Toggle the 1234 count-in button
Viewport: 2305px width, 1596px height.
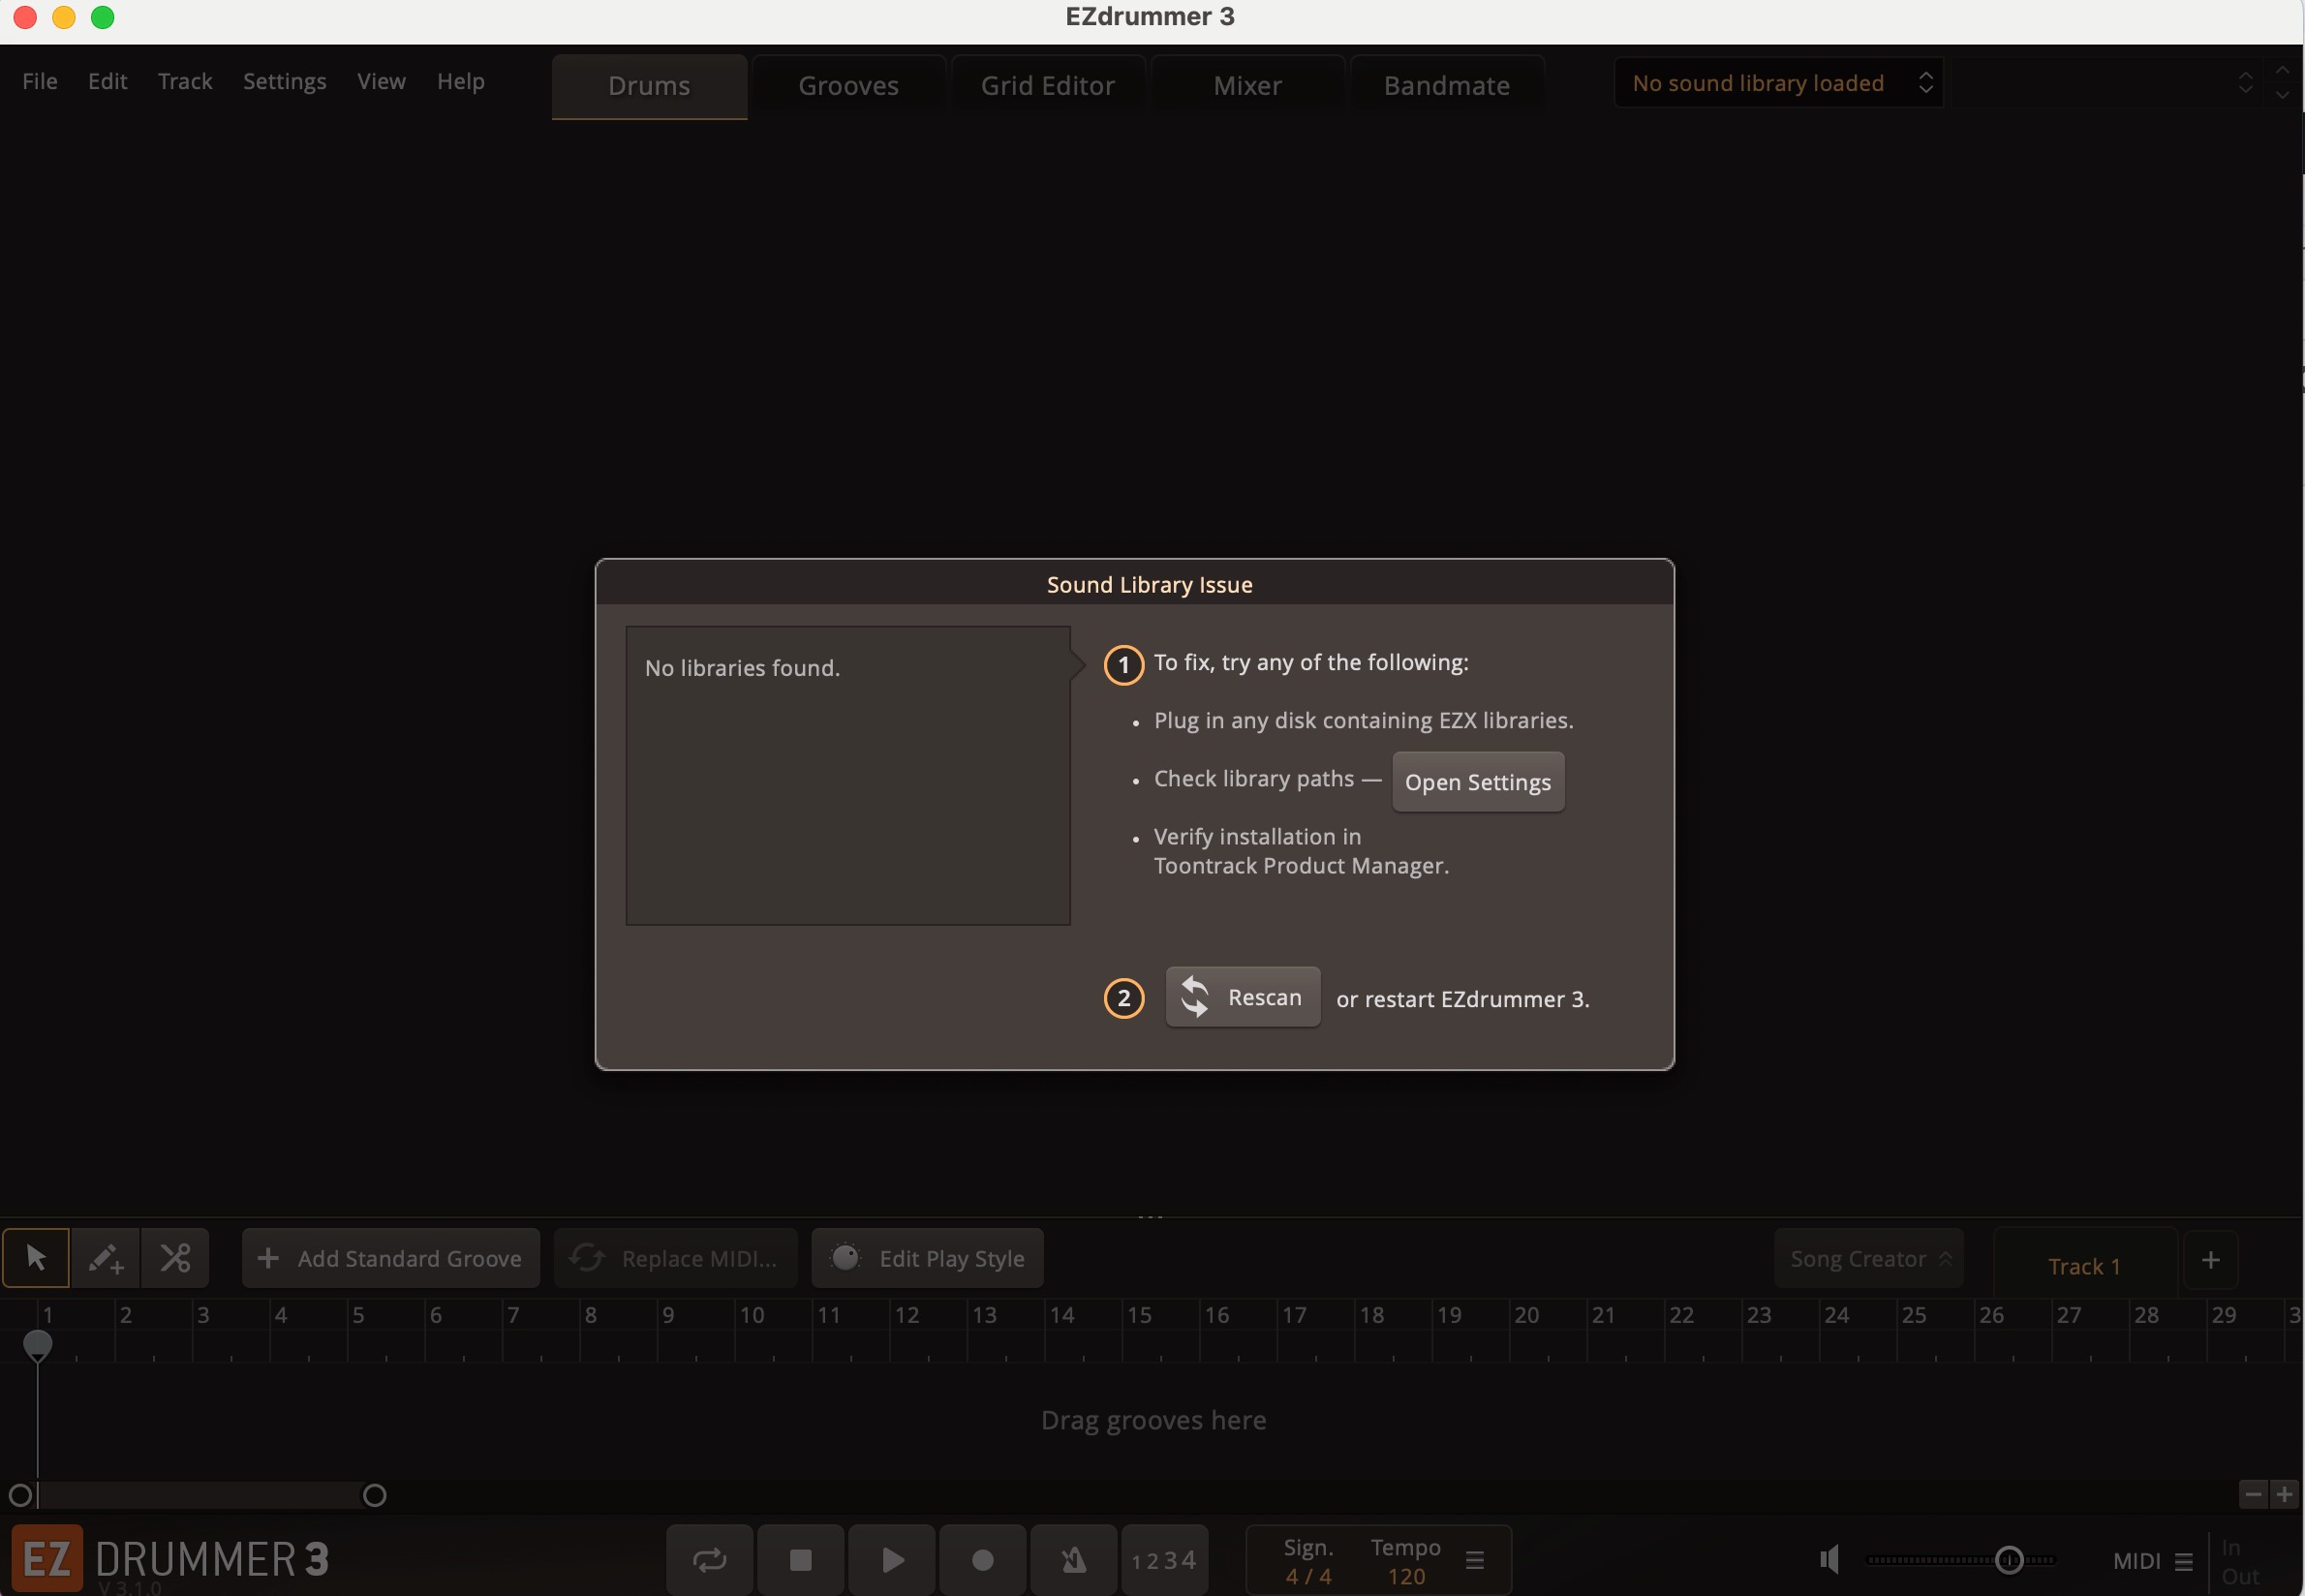point(1164,1560)
